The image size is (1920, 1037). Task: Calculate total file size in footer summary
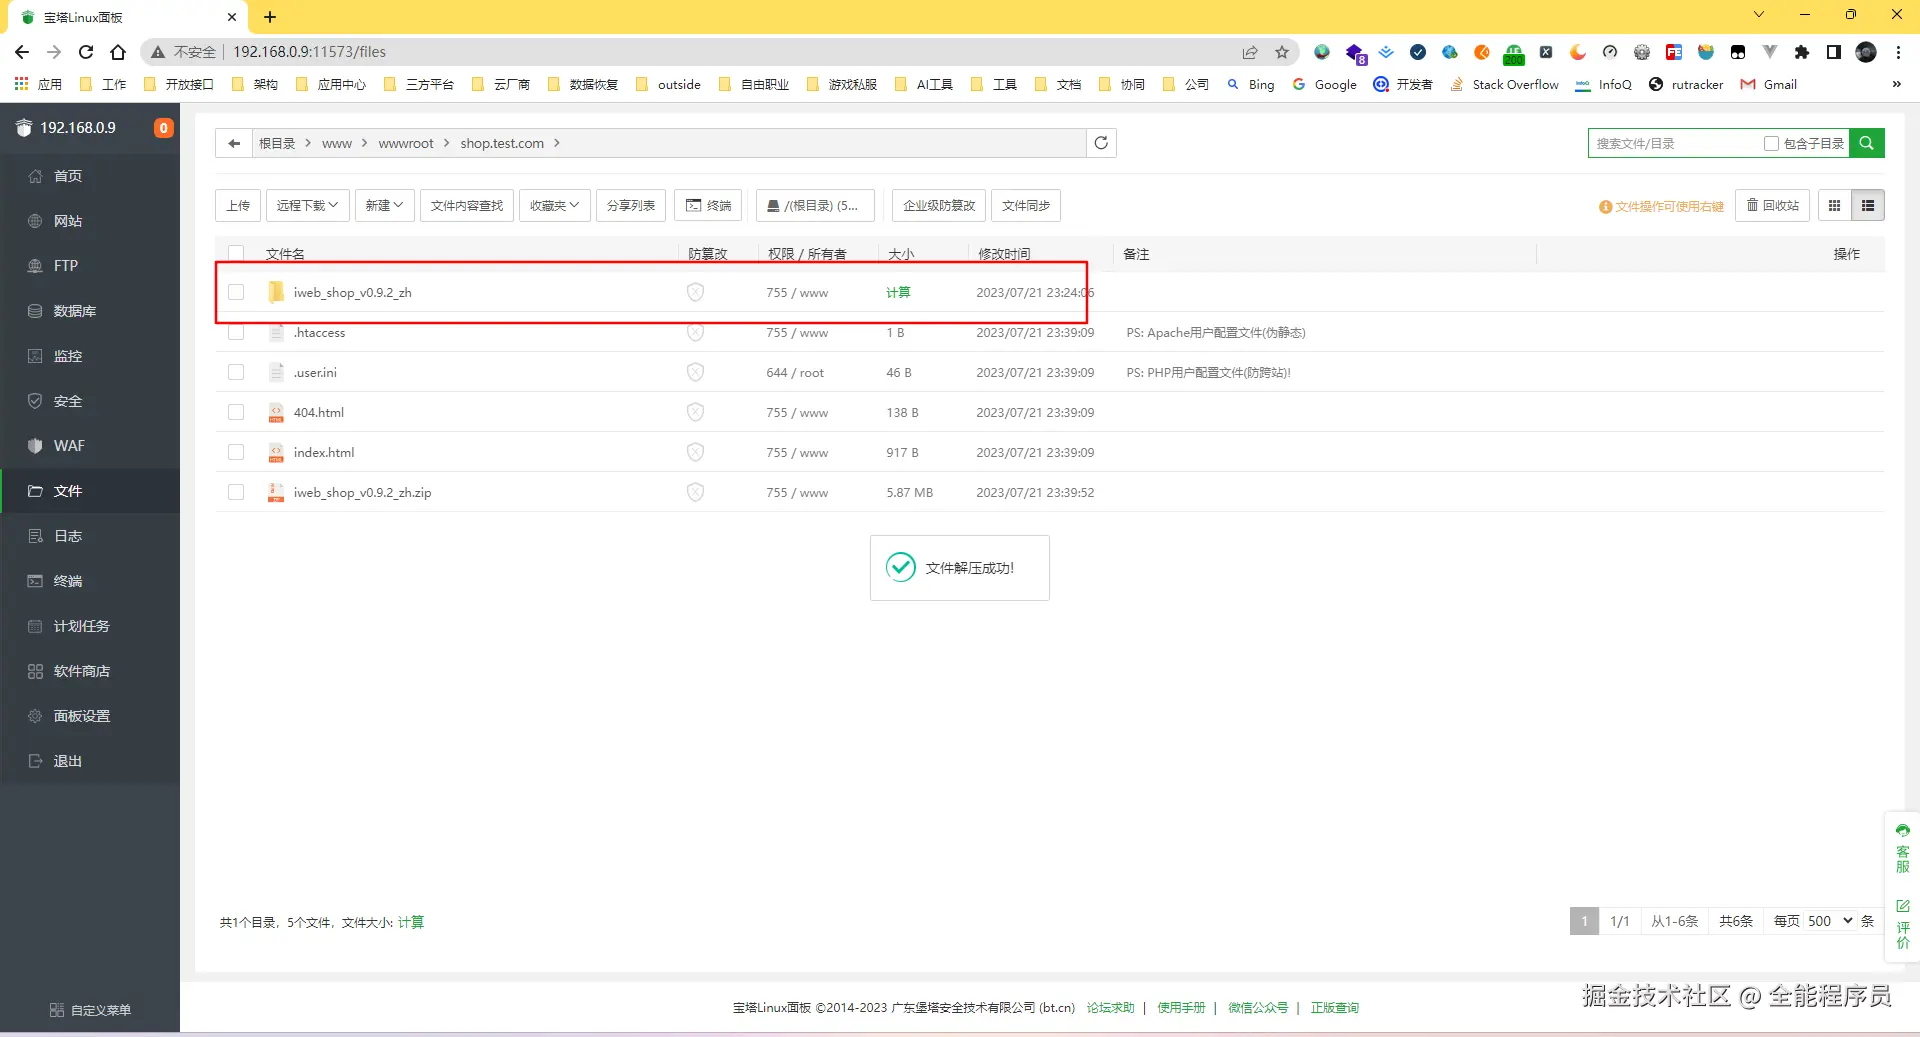[411, 922]
